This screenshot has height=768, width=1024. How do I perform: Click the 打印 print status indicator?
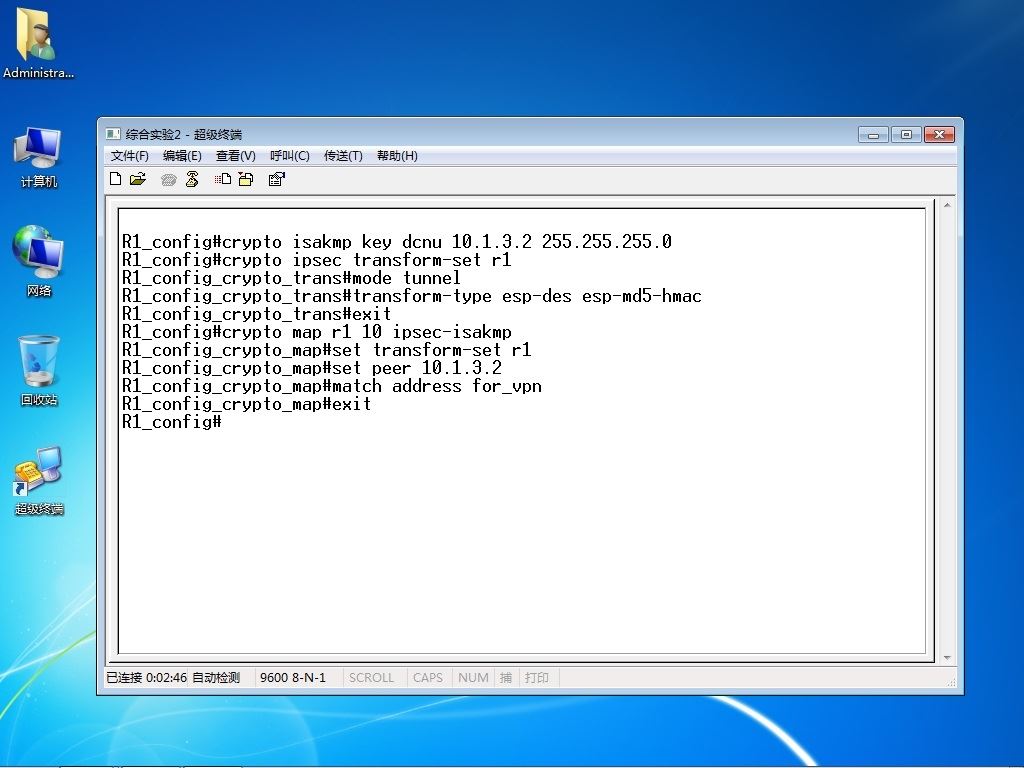tap(536, 677)
